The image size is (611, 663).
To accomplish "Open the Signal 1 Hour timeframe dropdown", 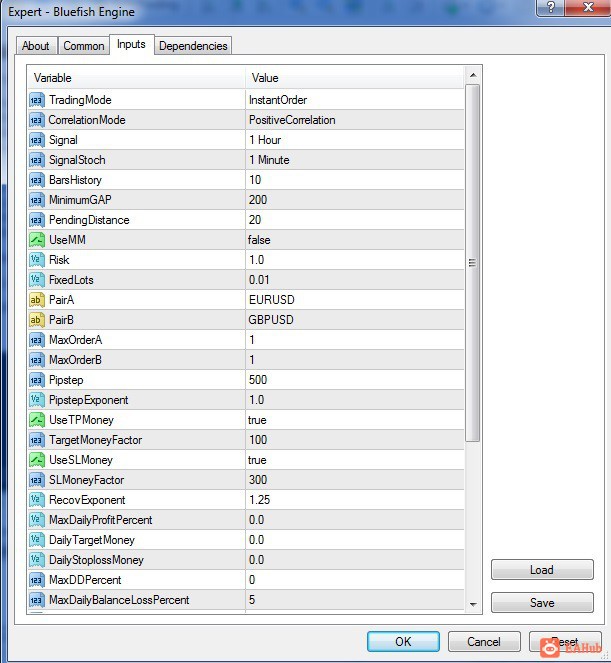I will point(354,140).
